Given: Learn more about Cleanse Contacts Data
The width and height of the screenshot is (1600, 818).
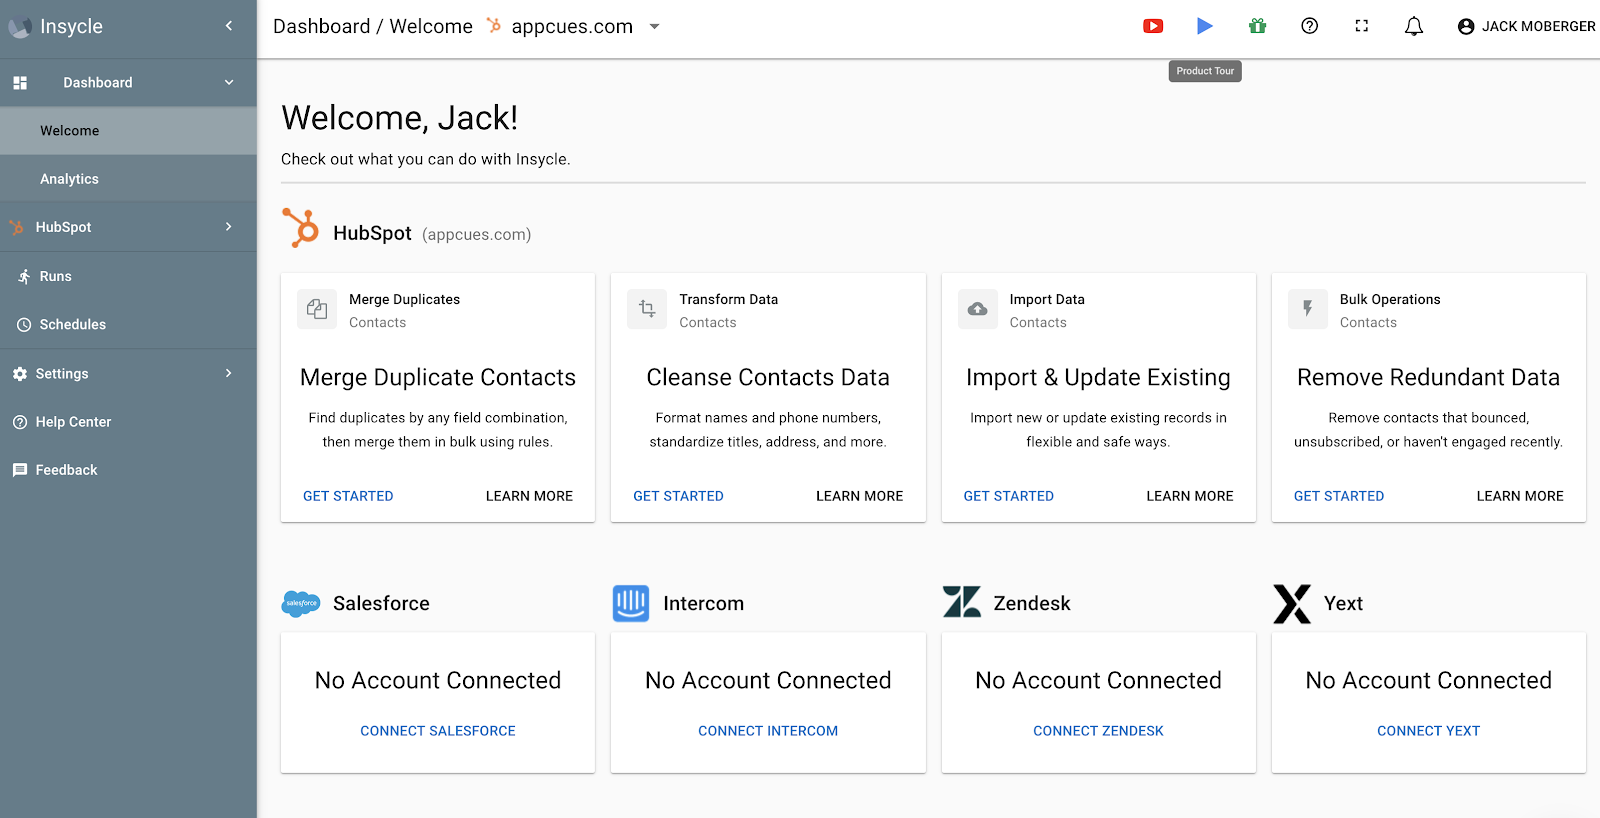Looking at the screenshot, I should [859, 496].
